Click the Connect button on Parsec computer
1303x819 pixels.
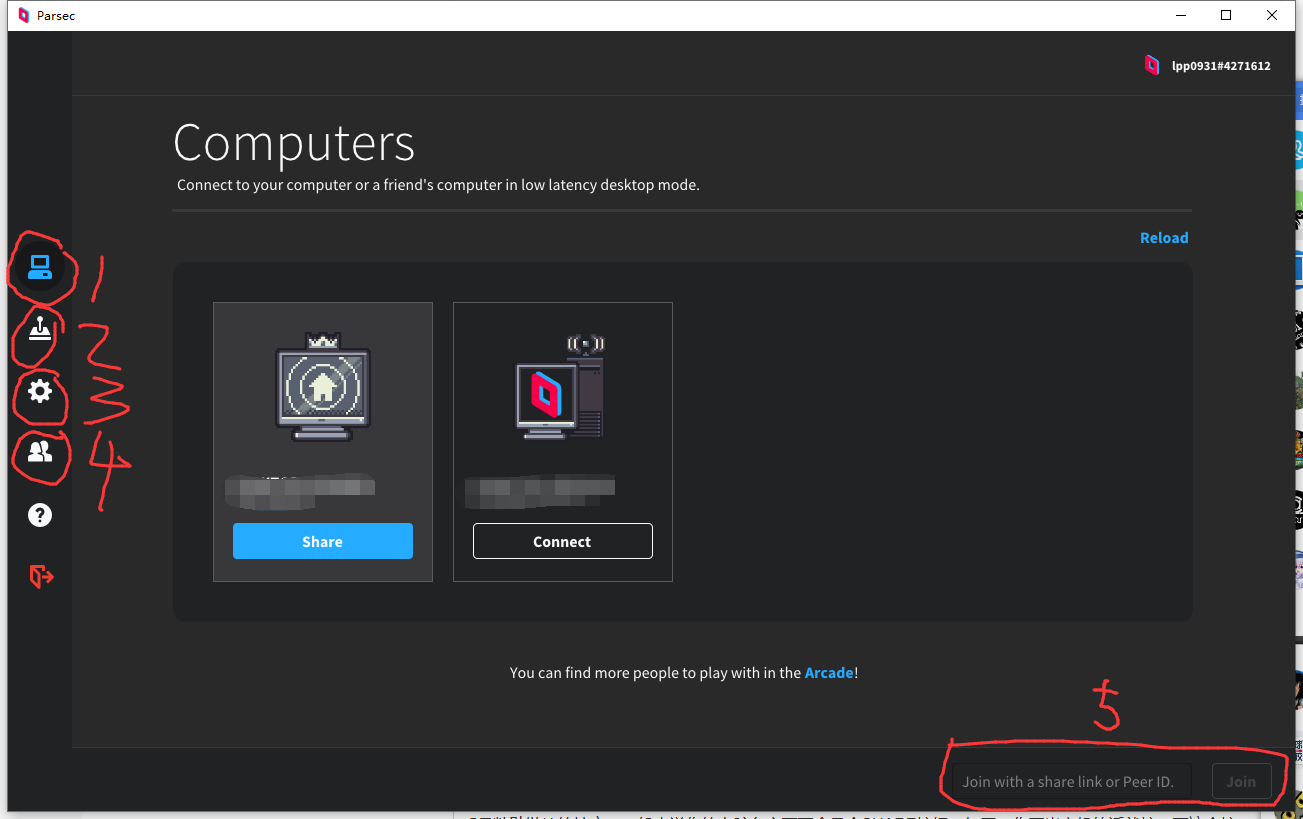point(563,541)
